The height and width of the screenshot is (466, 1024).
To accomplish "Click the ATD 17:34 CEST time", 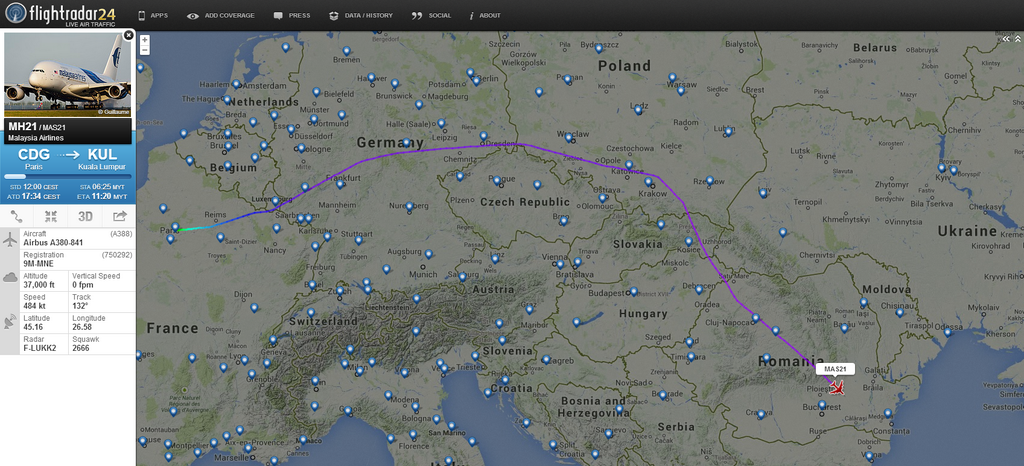I will [34, 196].
